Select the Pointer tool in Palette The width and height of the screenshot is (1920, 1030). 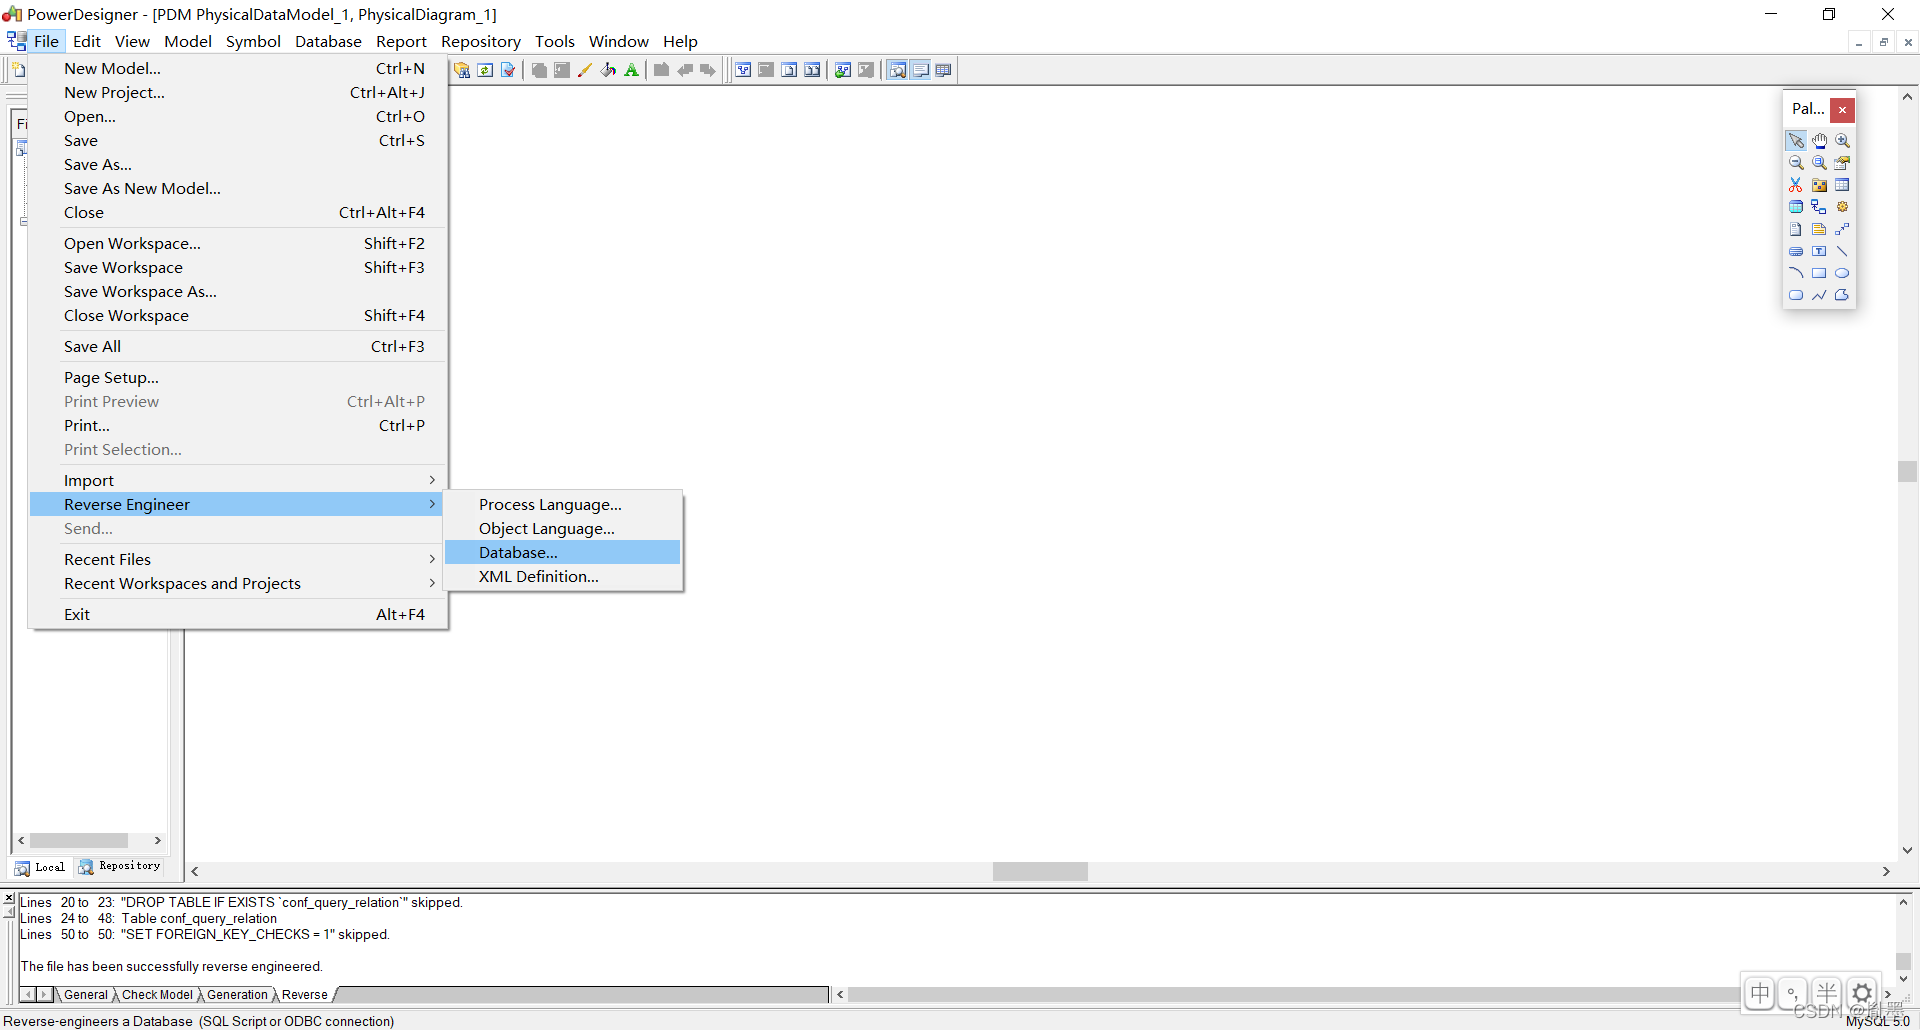pyautogui.click(x=1796, y=141)
